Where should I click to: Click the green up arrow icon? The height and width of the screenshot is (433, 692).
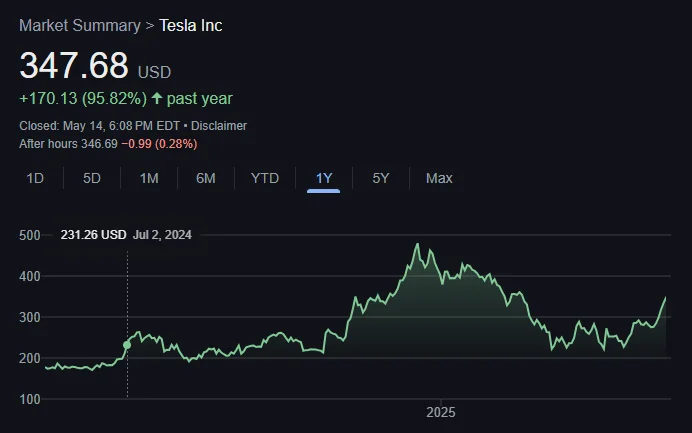[x=157, y=99]
